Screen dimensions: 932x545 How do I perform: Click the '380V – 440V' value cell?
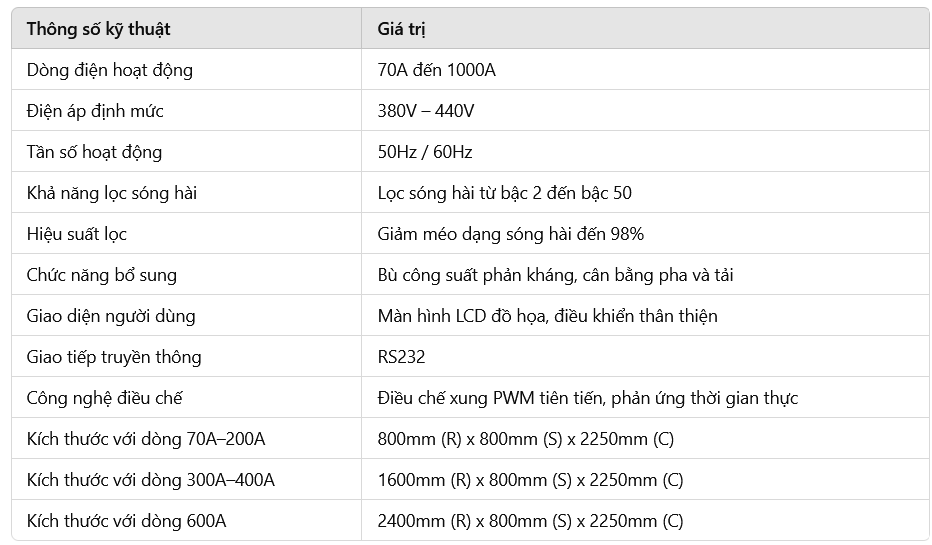(425, 111)
